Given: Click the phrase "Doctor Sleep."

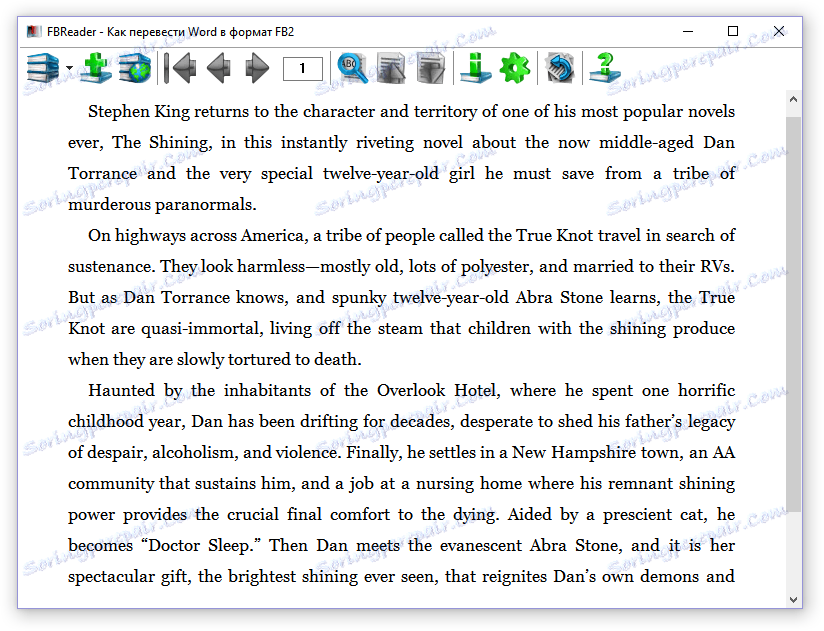Looking at the screenshot, I should 201,545.
